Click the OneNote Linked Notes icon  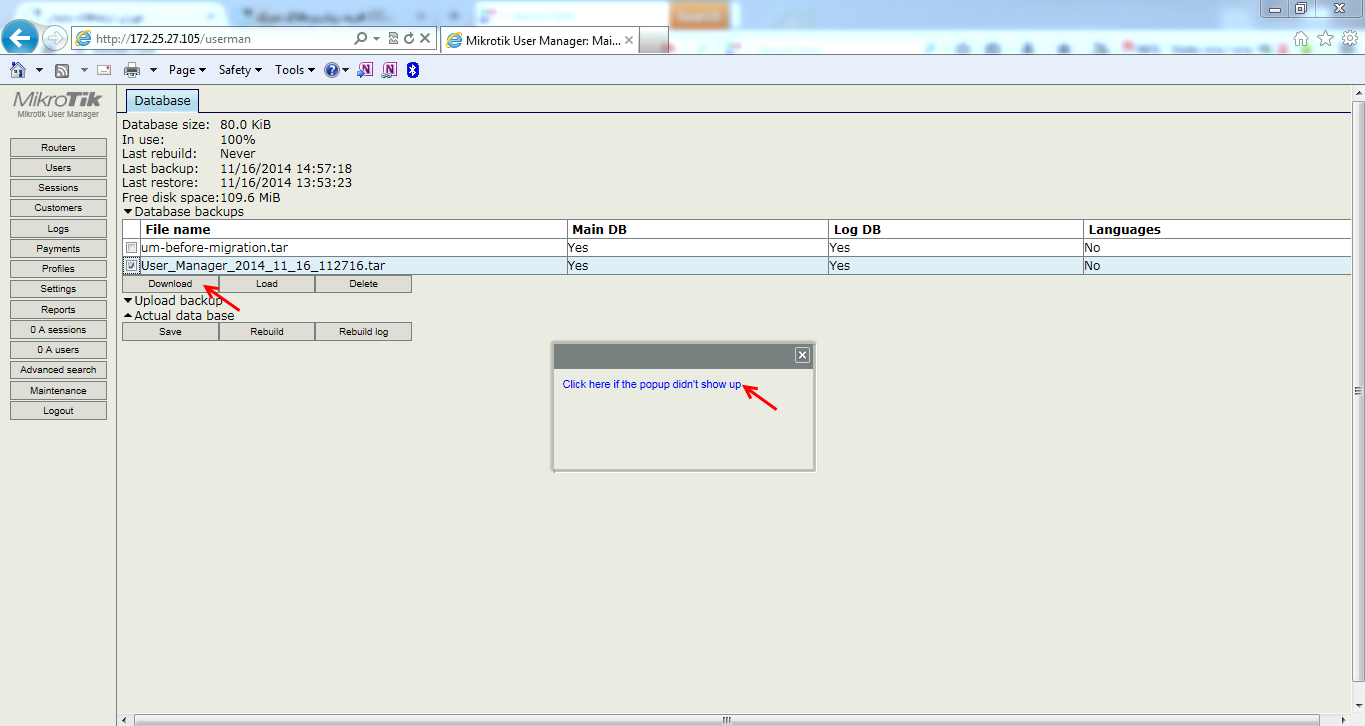click(x=389, y=69)
